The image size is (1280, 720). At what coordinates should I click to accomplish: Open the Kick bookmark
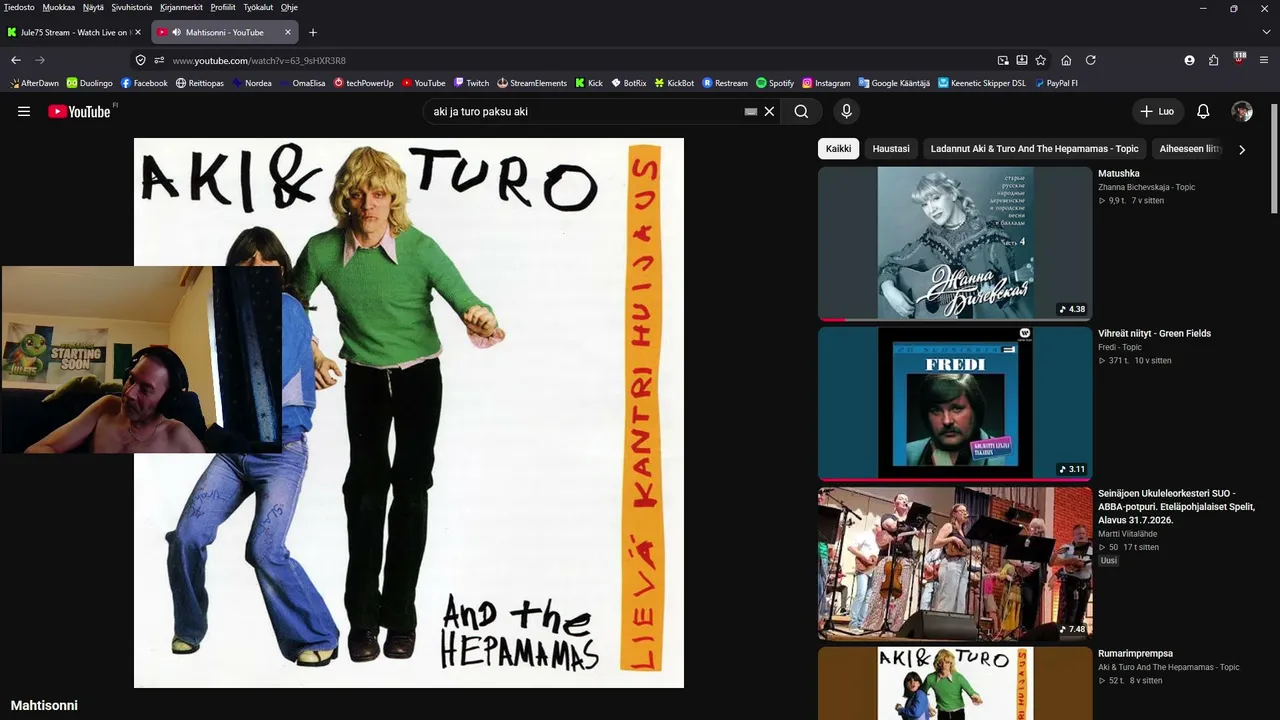point(589,83)
